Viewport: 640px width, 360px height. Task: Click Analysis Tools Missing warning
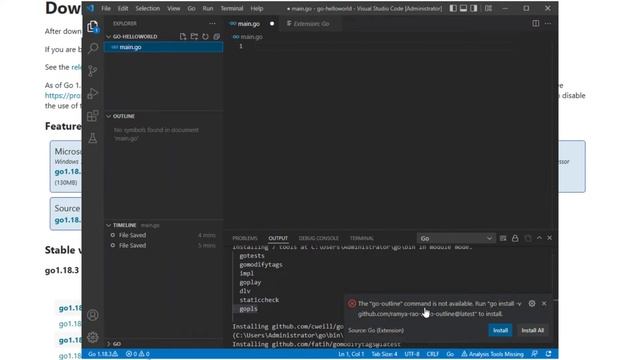click(492, 354)
